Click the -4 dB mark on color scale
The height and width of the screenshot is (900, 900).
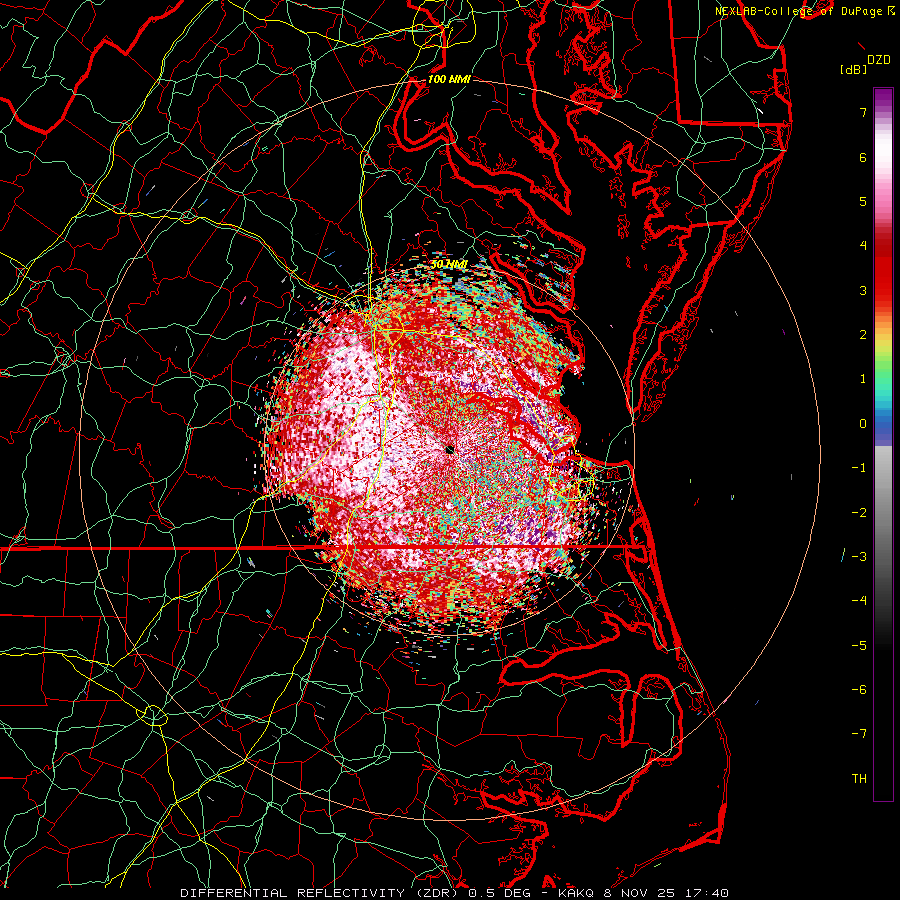[859, 601]
